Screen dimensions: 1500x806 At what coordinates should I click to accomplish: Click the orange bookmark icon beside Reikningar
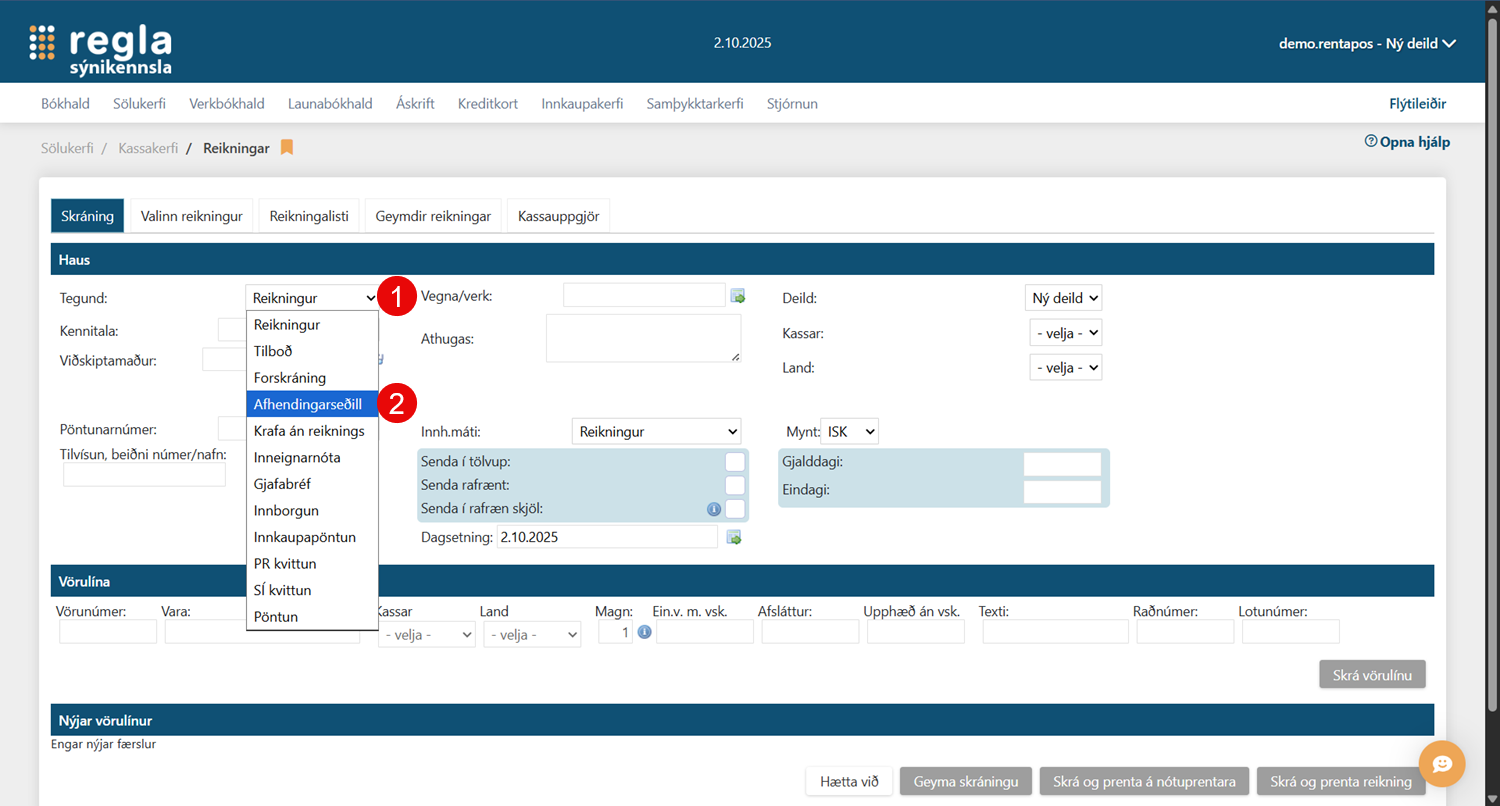click(287, 148)
